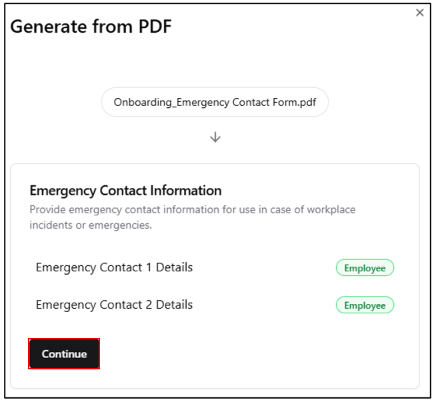
Task: Click the number 1 in the Emergency Contact 1 label
Action: (x=149, y=267)
